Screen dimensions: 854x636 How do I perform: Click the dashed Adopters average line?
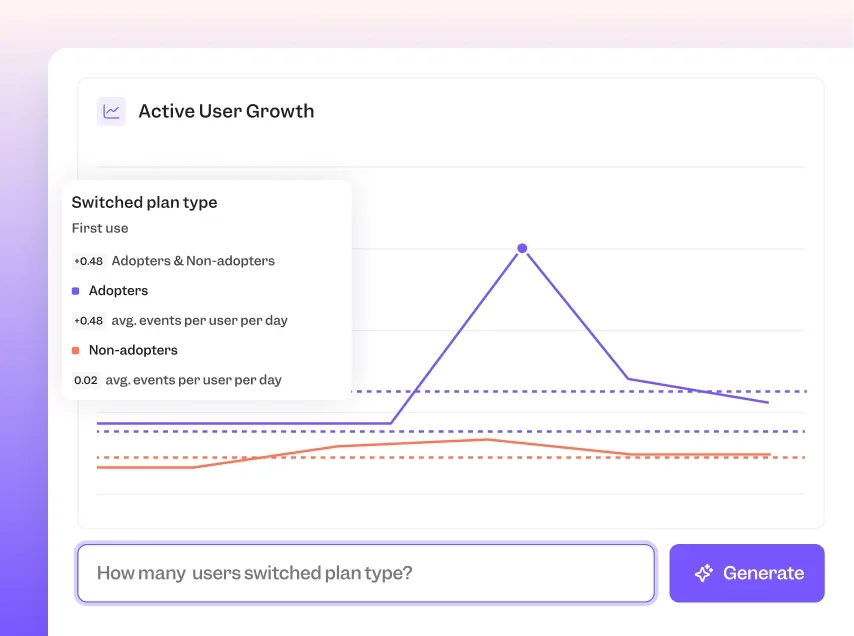(600, 391)
